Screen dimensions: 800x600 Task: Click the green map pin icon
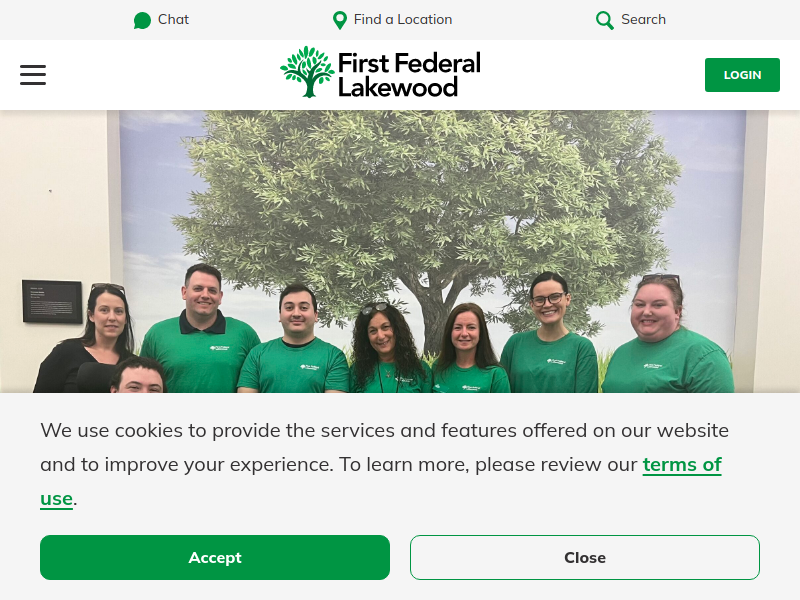(x=340, y=20)
